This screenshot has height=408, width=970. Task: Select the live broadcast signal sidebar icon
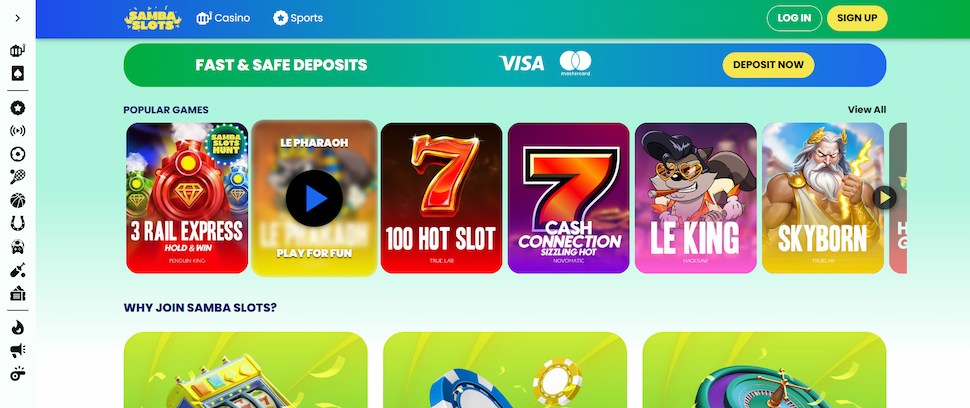pos(17,130)
